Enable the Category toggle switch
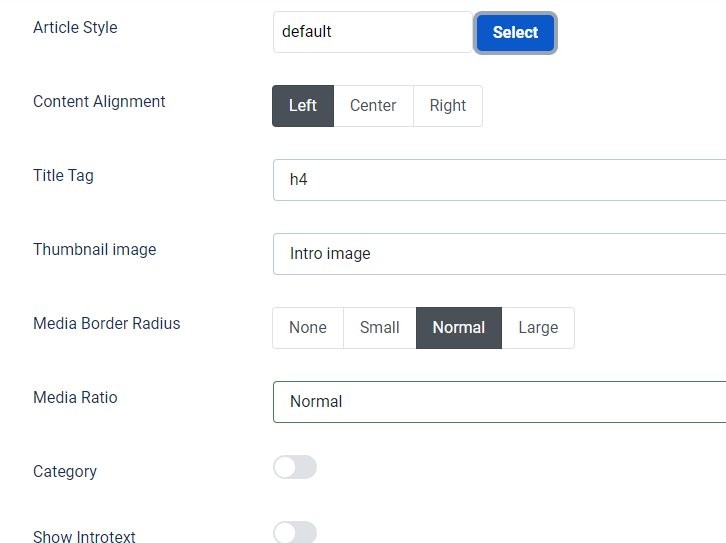 point(295,467)
